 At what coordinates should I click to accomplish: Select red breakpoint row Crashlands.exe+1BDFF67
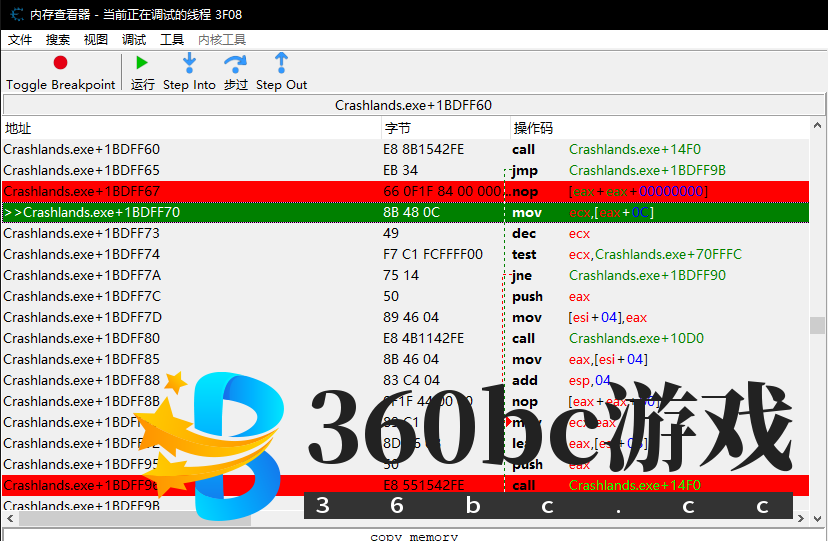406,192
